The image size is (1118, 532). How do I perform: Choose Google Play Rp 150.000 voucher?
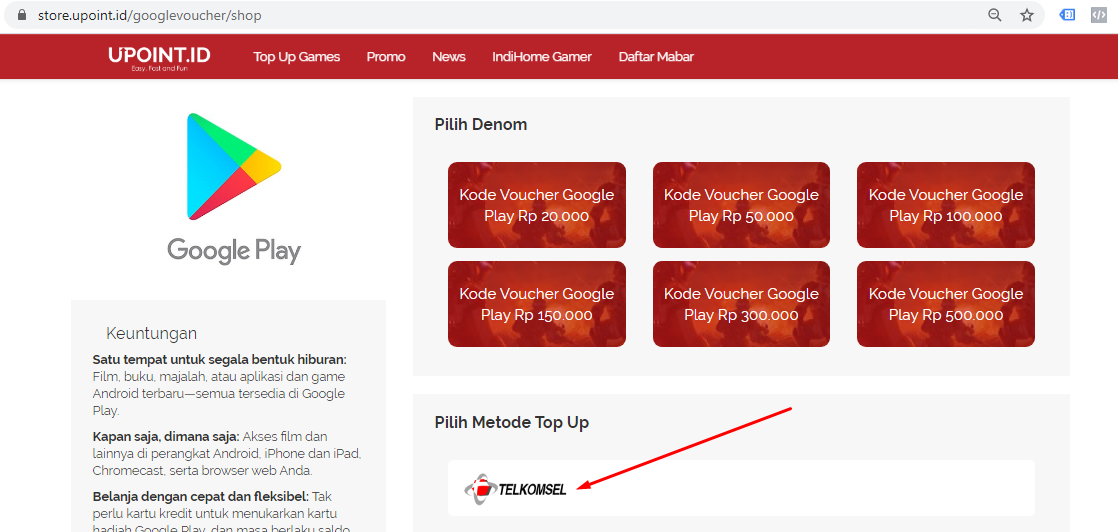click(537, 304)
